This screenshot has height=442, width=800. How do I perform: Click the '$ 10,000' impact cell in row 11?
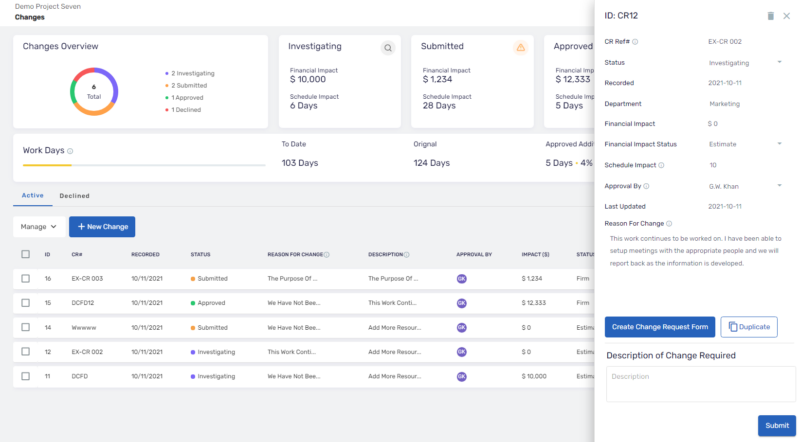[x=534, y=377]
